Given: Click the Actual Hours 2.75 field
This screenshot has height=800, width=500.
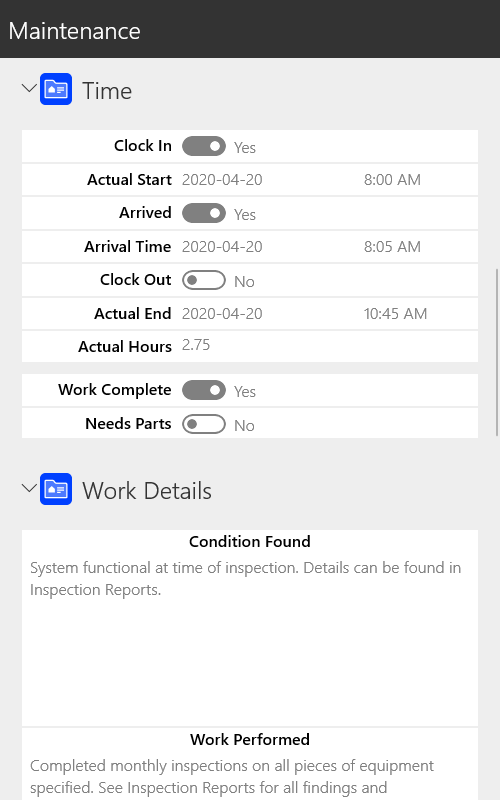Looking at the screenshot, I should pyautogui.click(x=196, y=345).
